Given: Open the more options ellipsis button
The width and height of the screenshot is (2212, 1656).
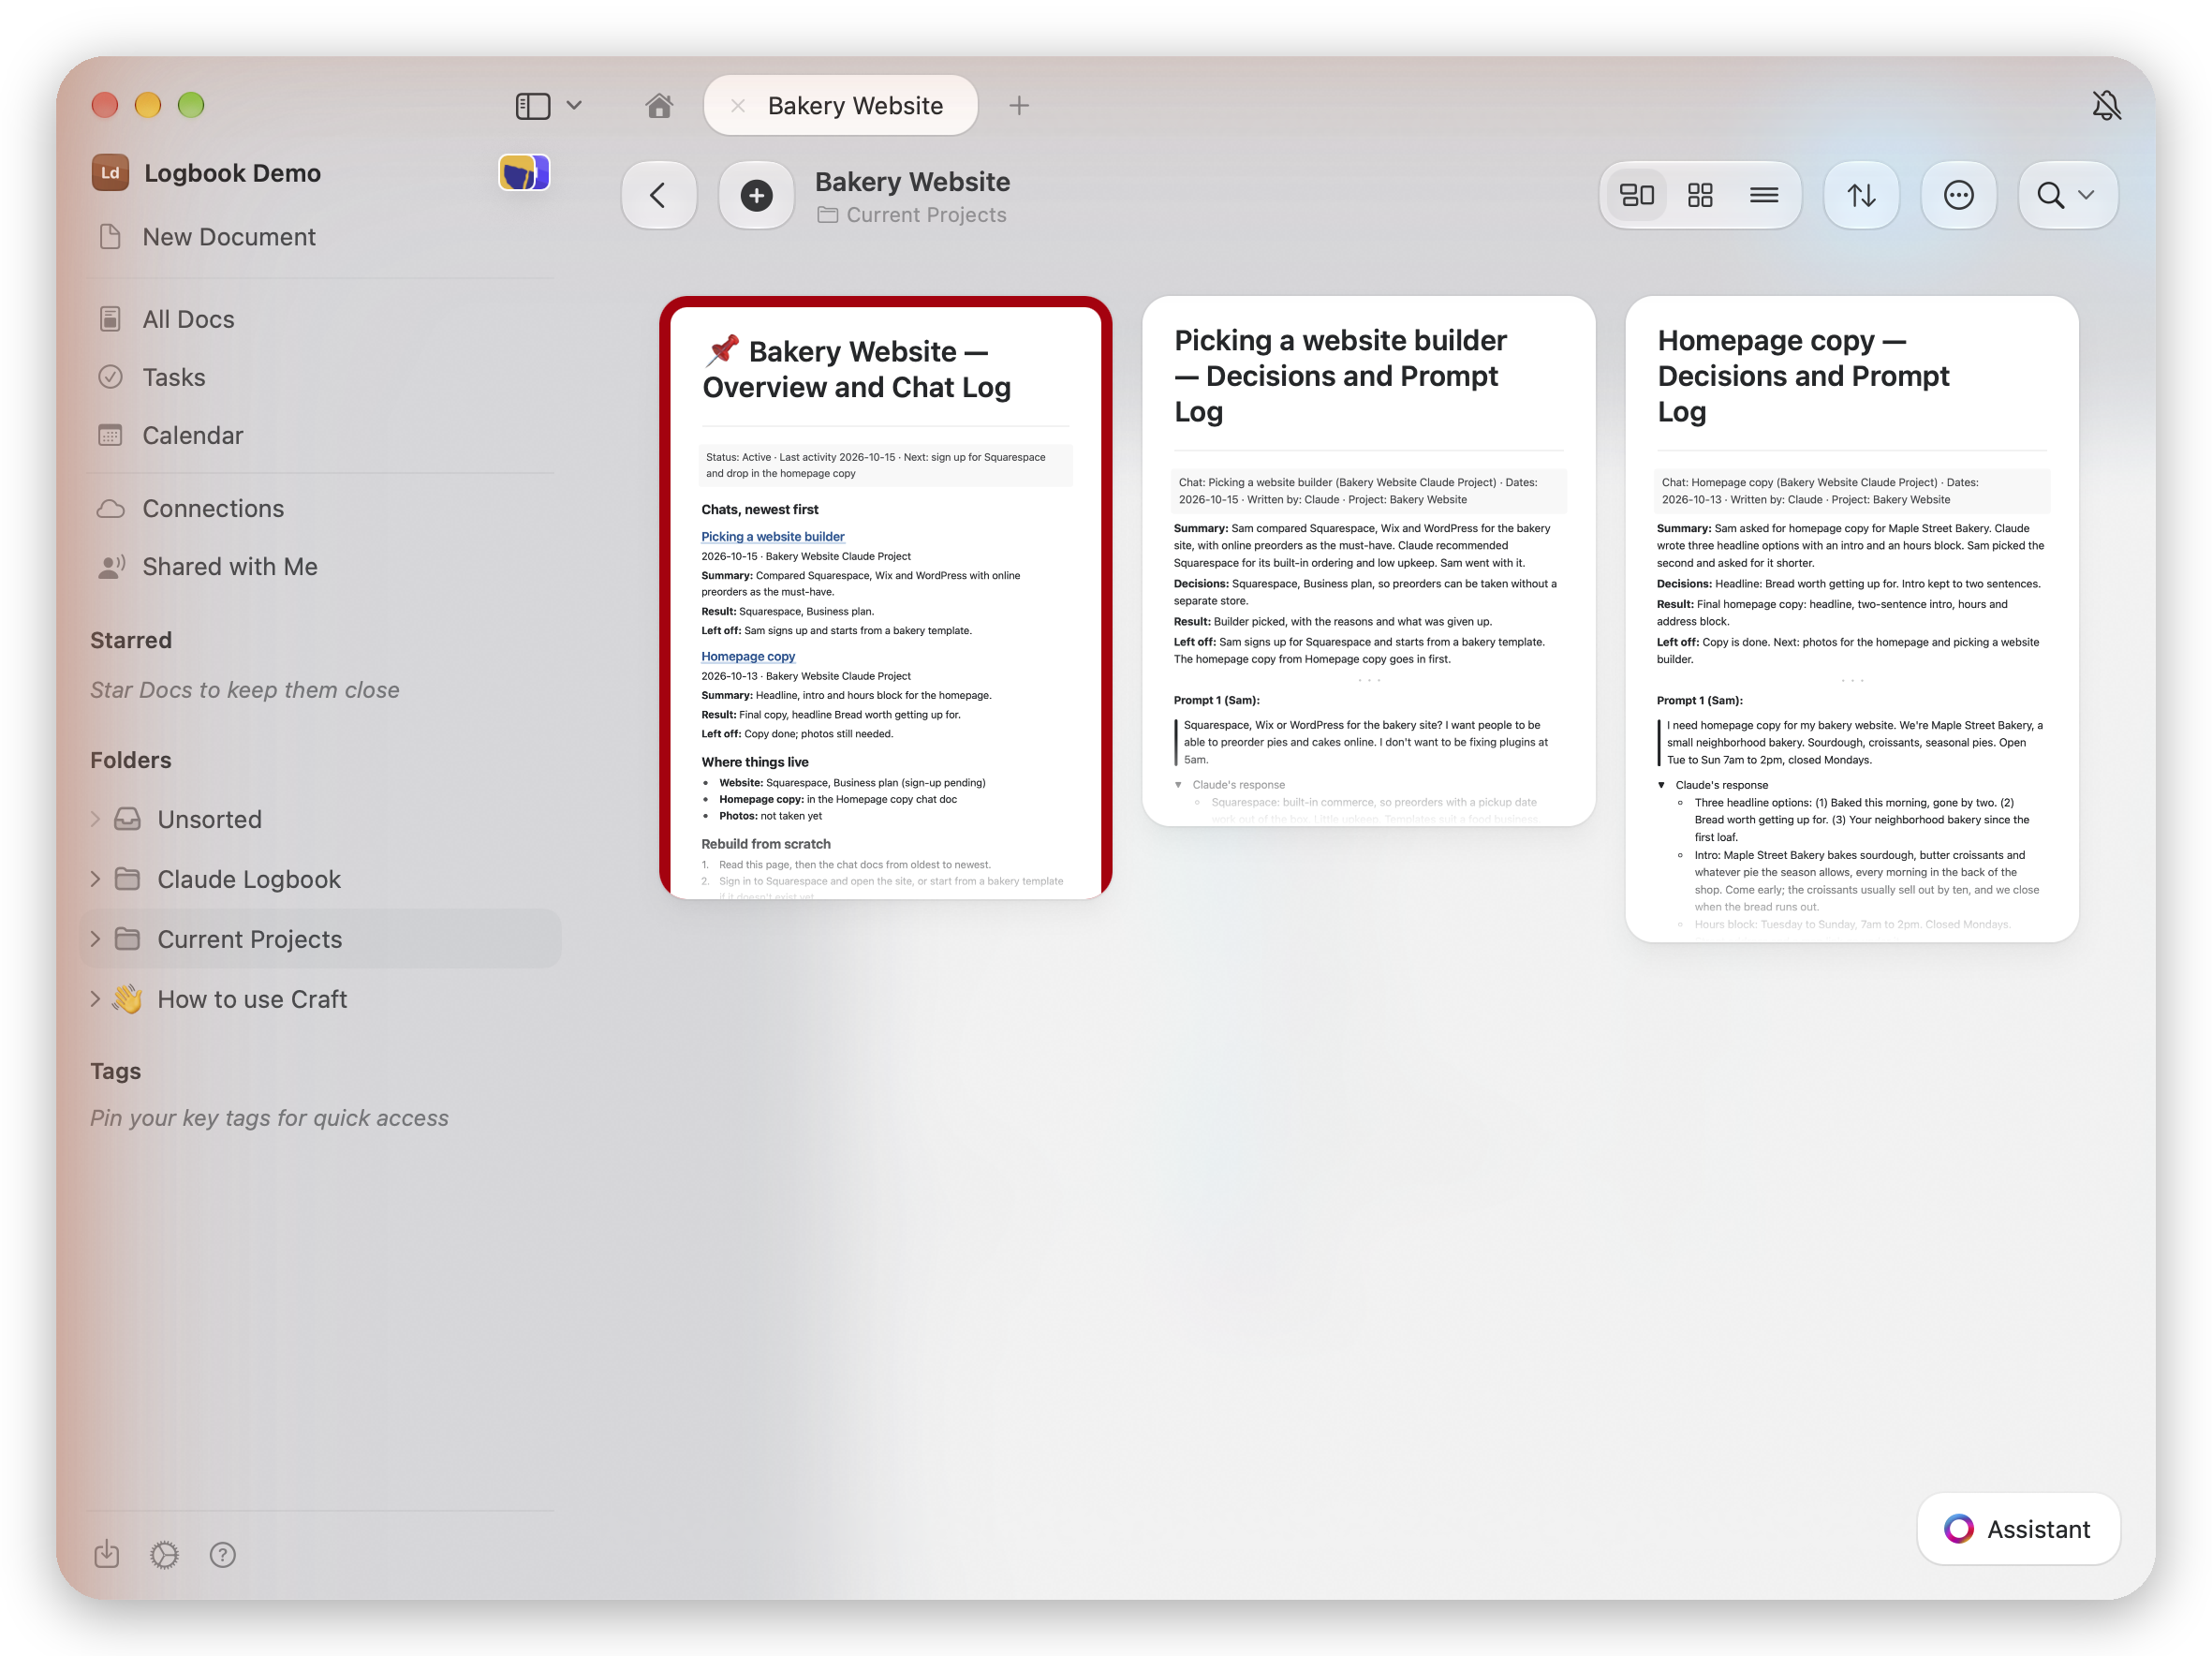Looking at the screenshot, I should (x=1958, y=195).
